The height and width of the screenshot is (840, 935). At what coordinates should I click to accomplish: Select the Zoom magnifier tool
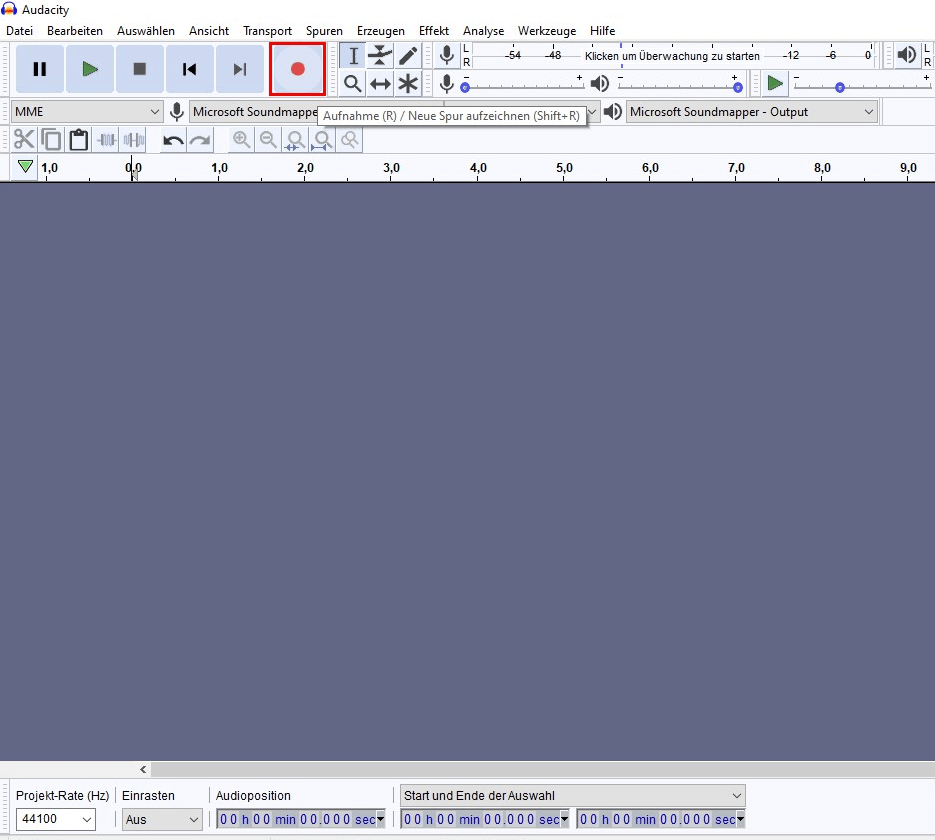coord(352,84)
